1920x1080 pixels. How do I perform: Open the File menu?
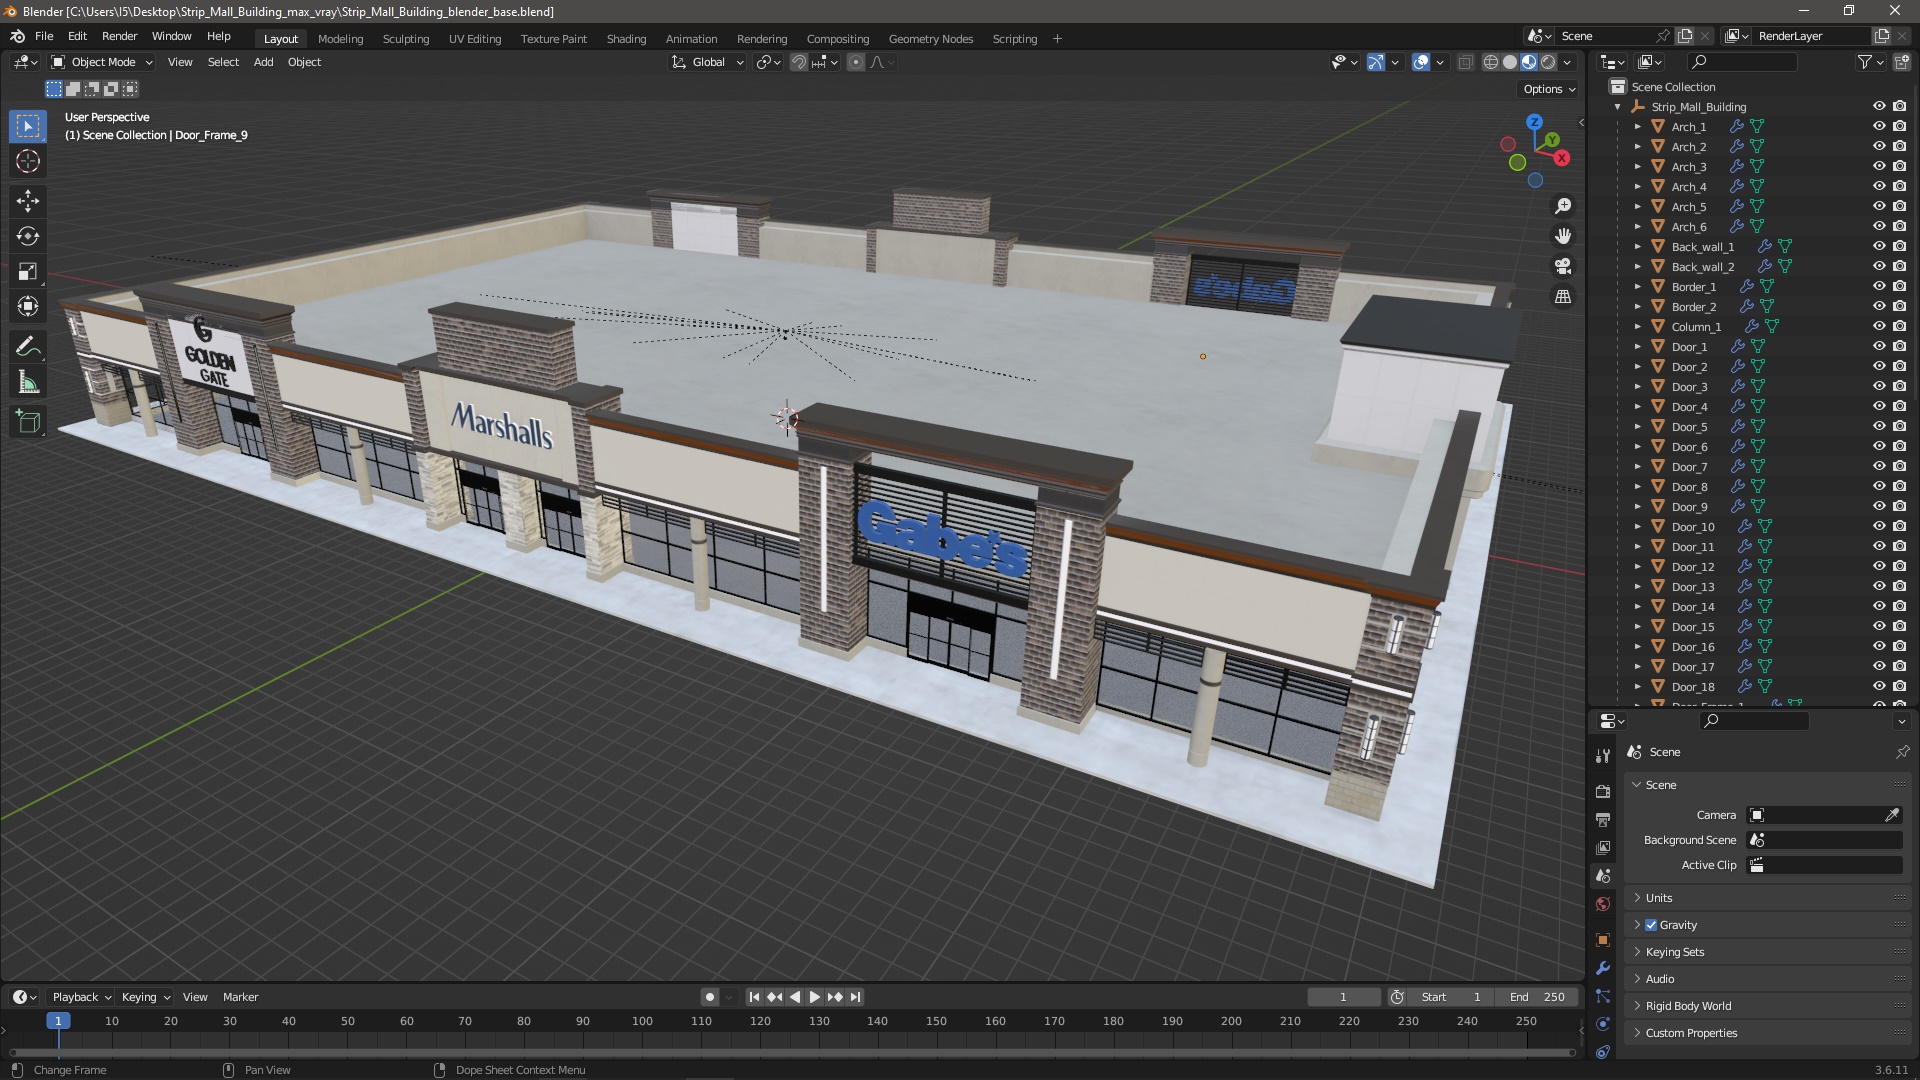tap(44, 36)
